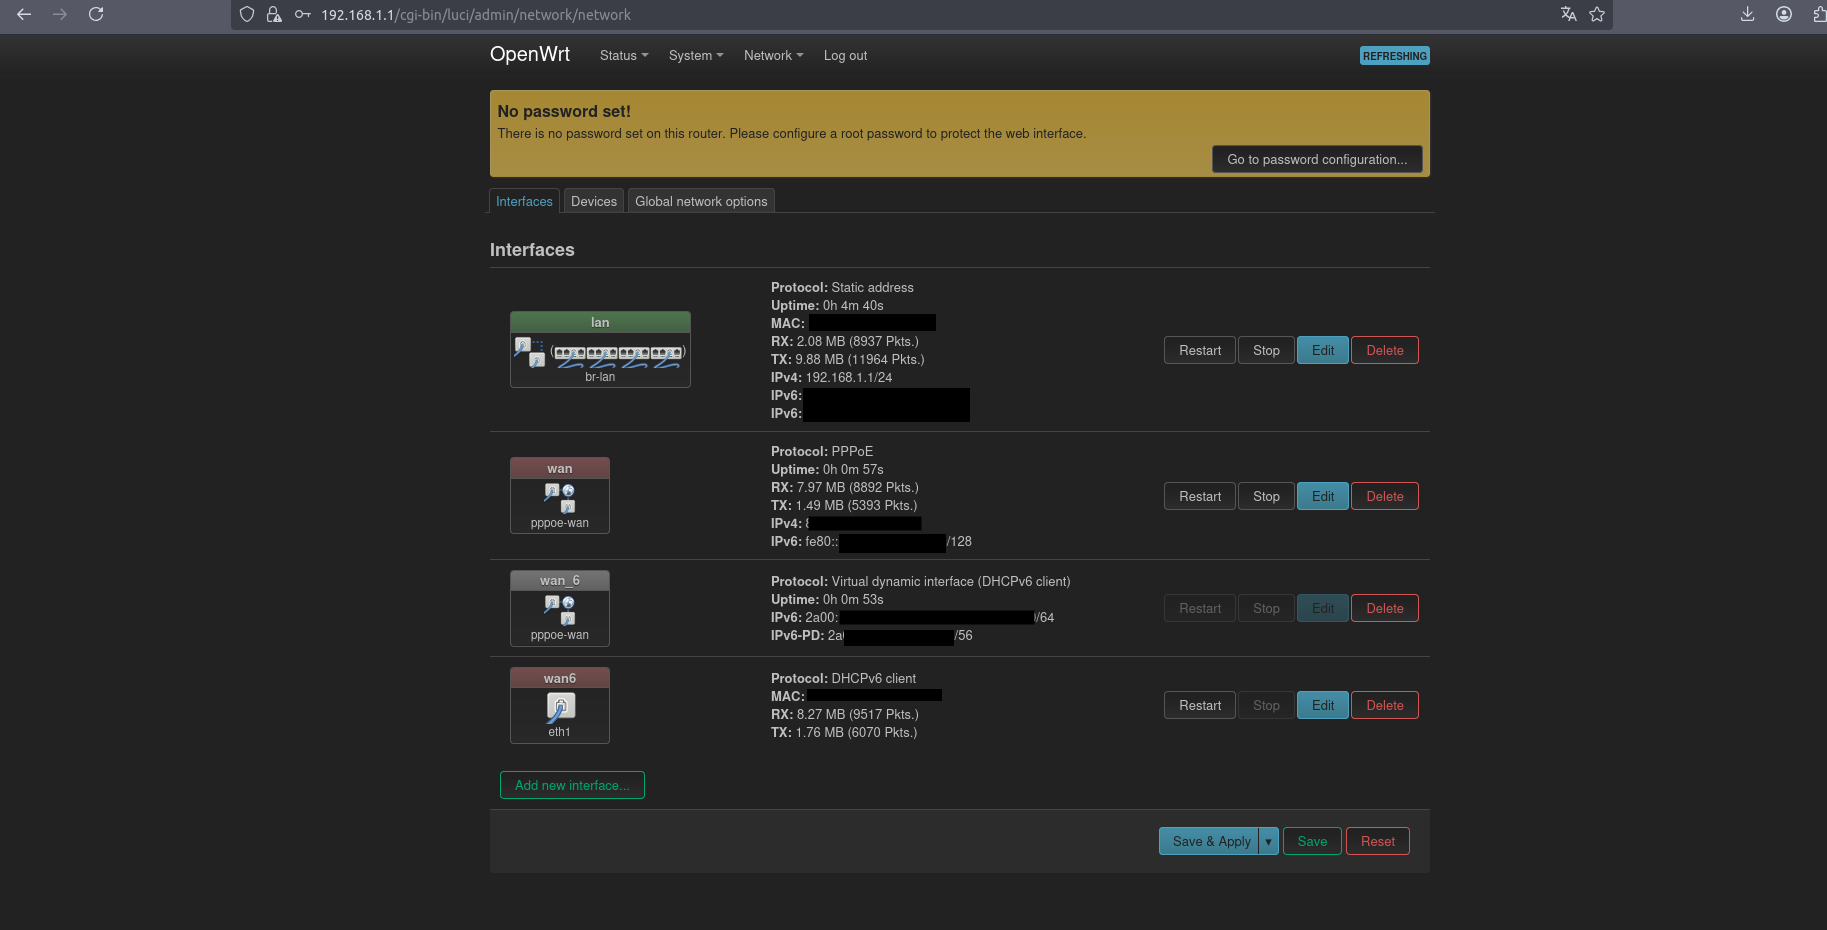Click the eth1 port icon under wan6
Screen dimensions: 1827x930
[560, 707]
